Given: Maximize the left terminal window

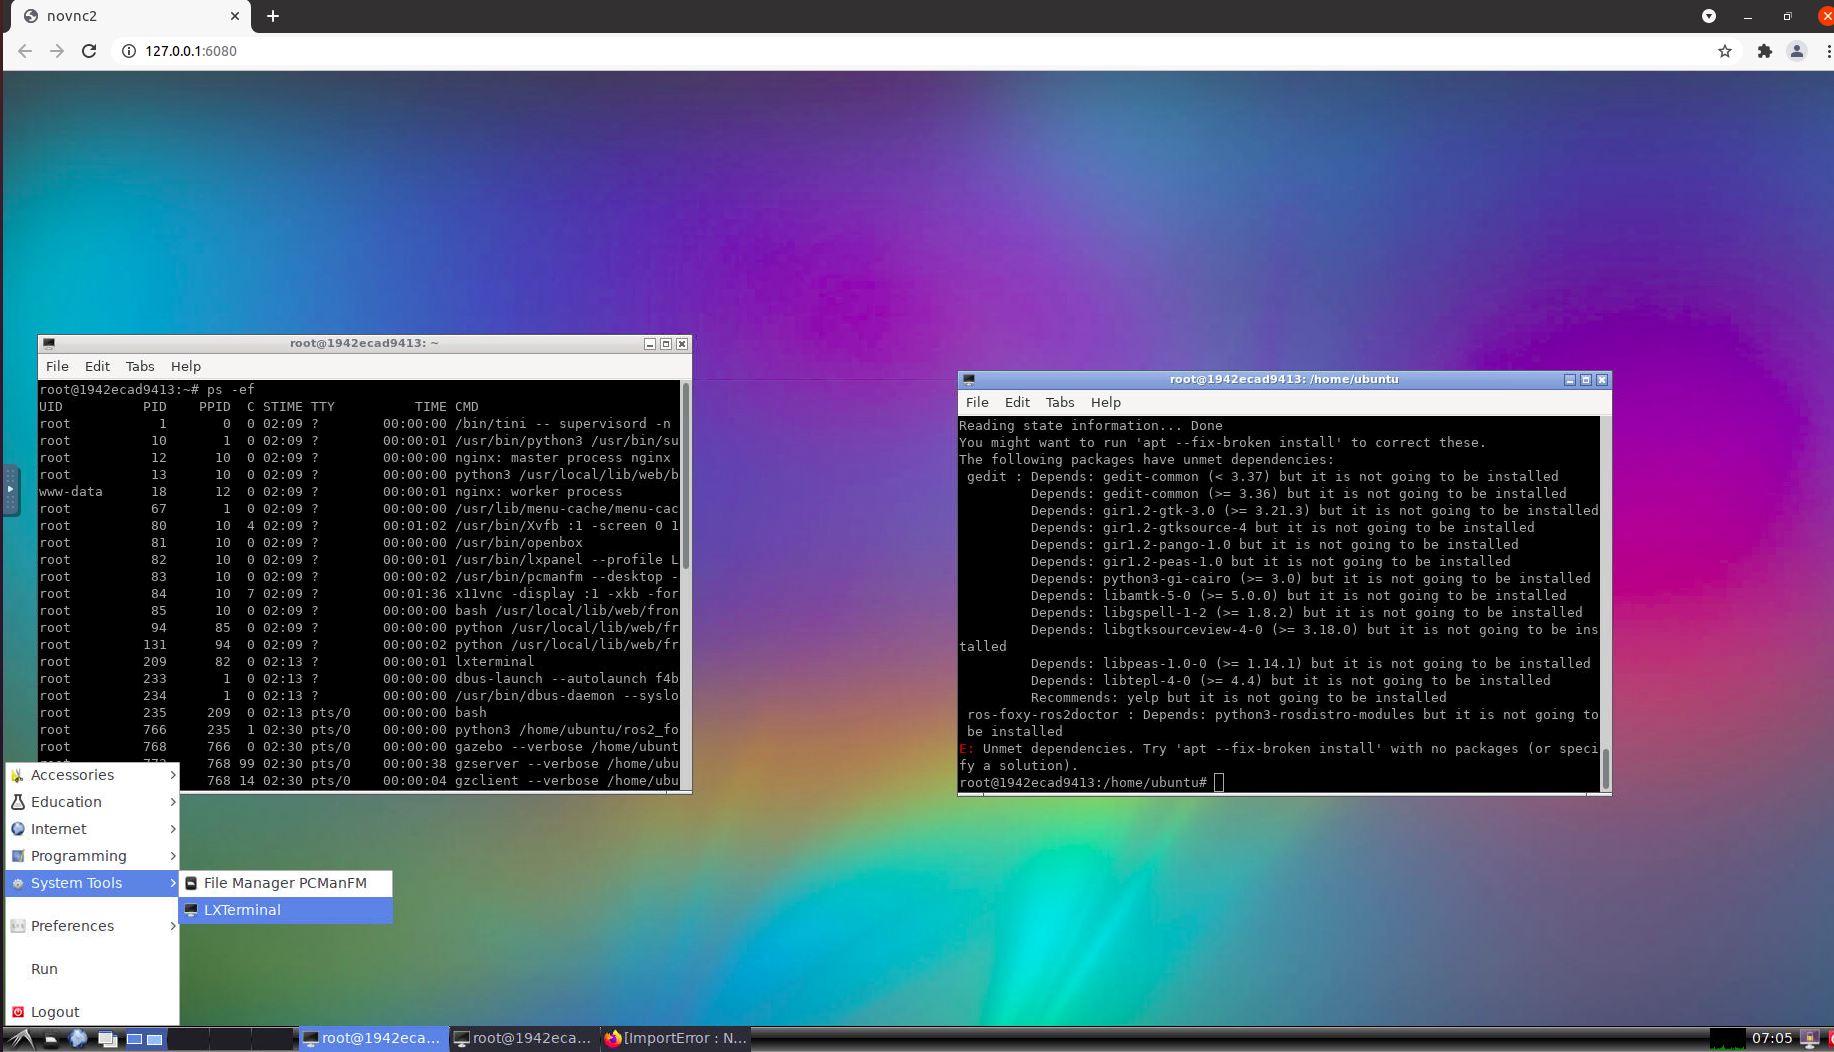Looking at the screenshot, I should pyautogui.click(x=666, y=344).
